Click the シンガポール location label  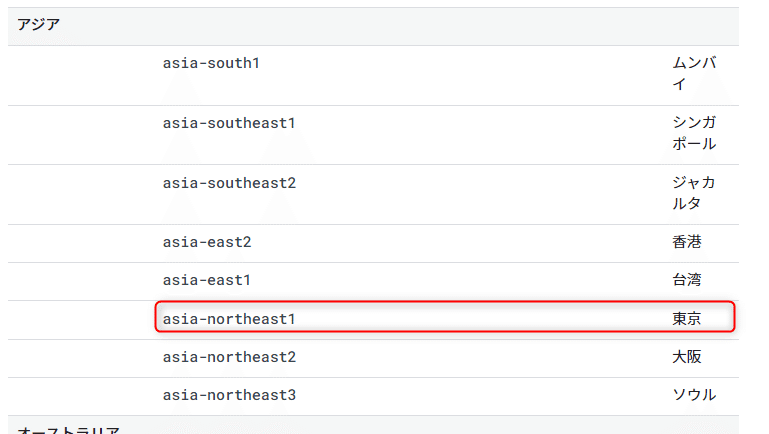click(x=694, y=133)
